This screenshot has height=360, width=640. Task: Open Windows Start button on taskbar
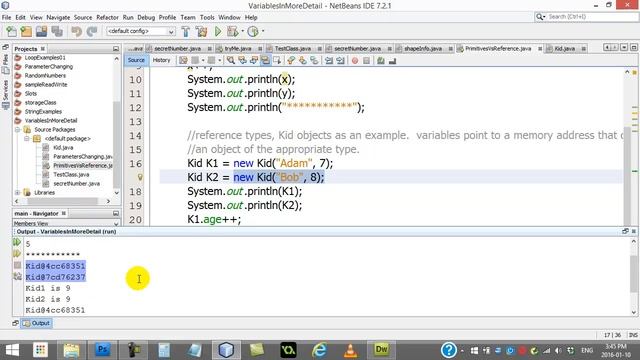coord(12,350)
